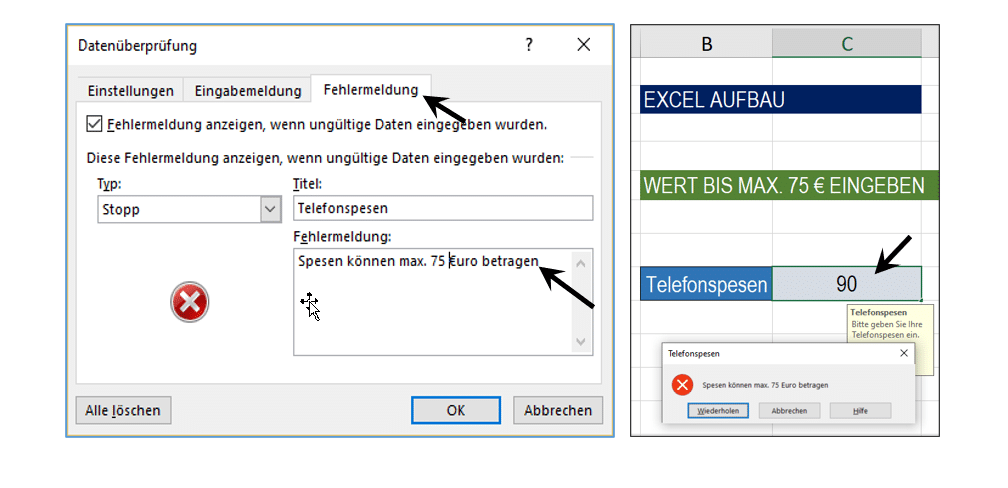This screenshot has width=1008, height=488.
Task: Click the WERT BIS MAX. 75 € EINGEBEN cell
Action: point(789,185)
